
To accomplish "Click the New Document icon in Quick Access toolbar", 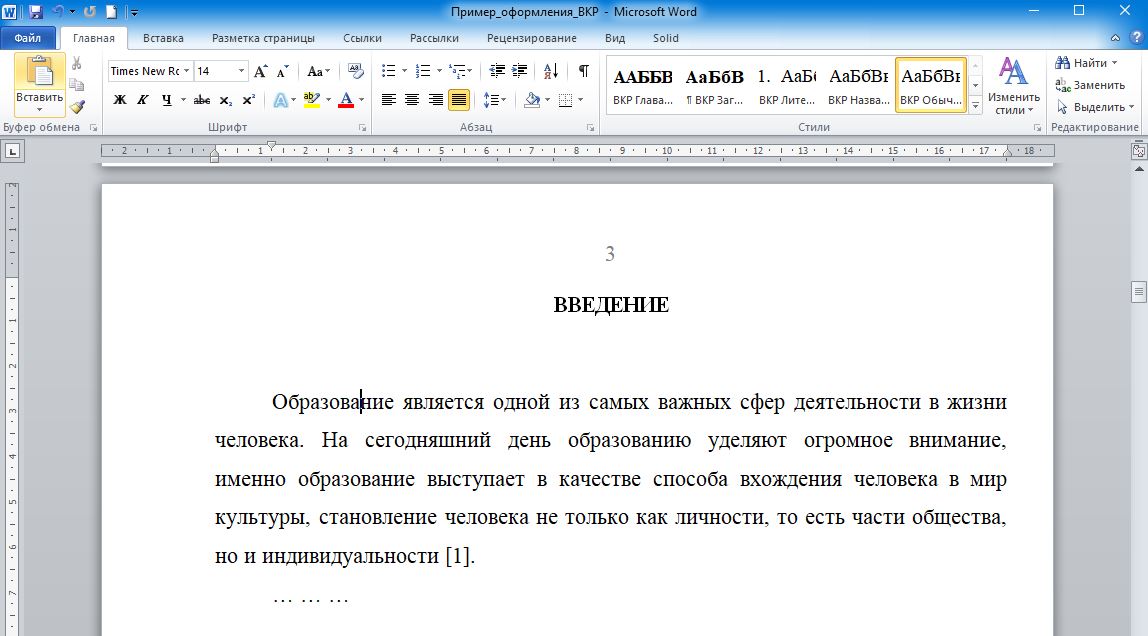I will click(111, 12).
